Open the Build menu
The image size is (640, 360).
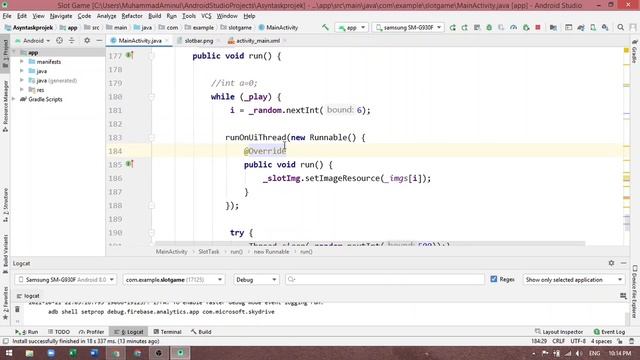coord(155,16)
